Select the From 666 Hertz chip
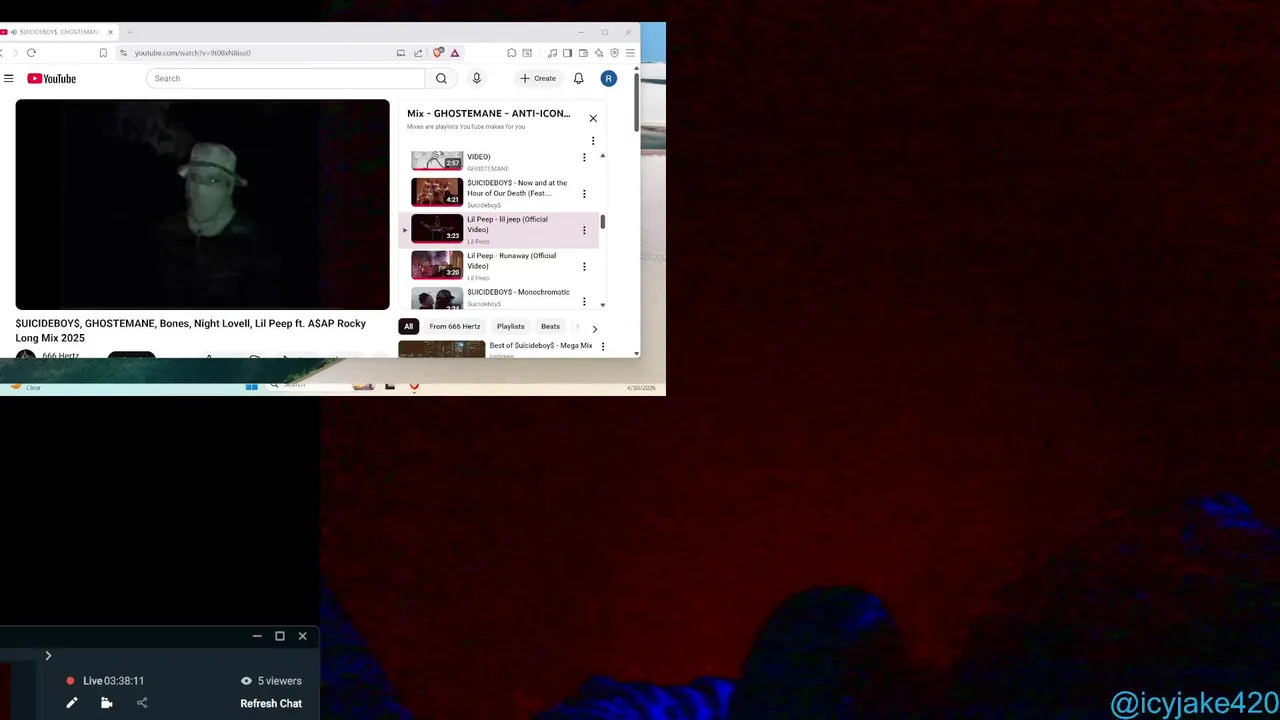1280x720 pixels. [455, 326]
